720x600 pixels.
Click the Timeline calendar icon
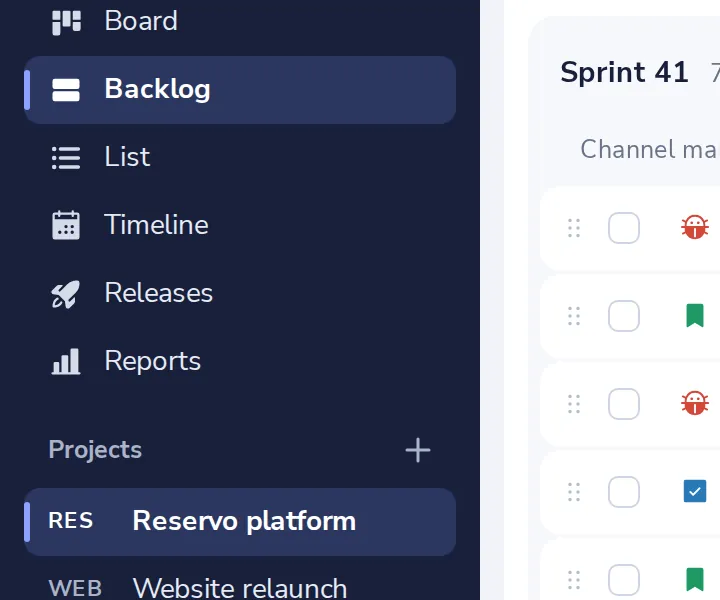point(66,225)
